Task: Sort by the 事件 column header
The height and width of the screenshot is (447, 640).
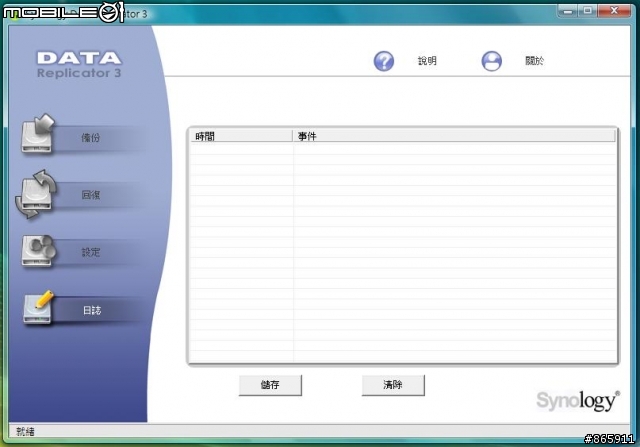Action: click(454, 136)
